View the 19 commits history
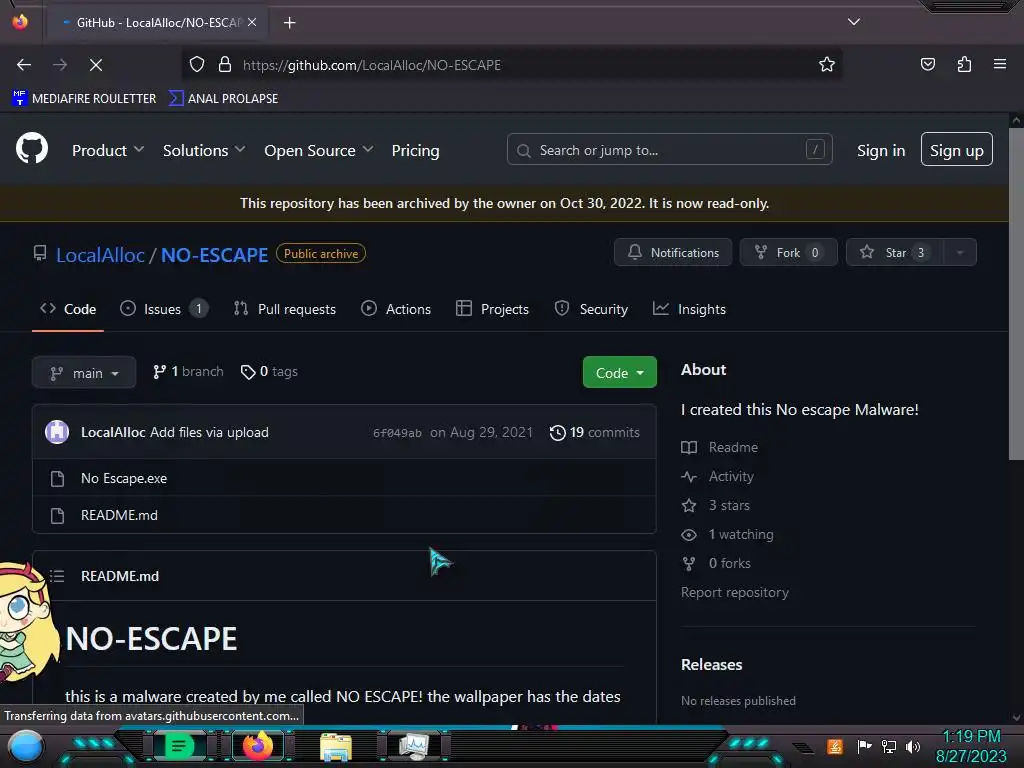 595,432
